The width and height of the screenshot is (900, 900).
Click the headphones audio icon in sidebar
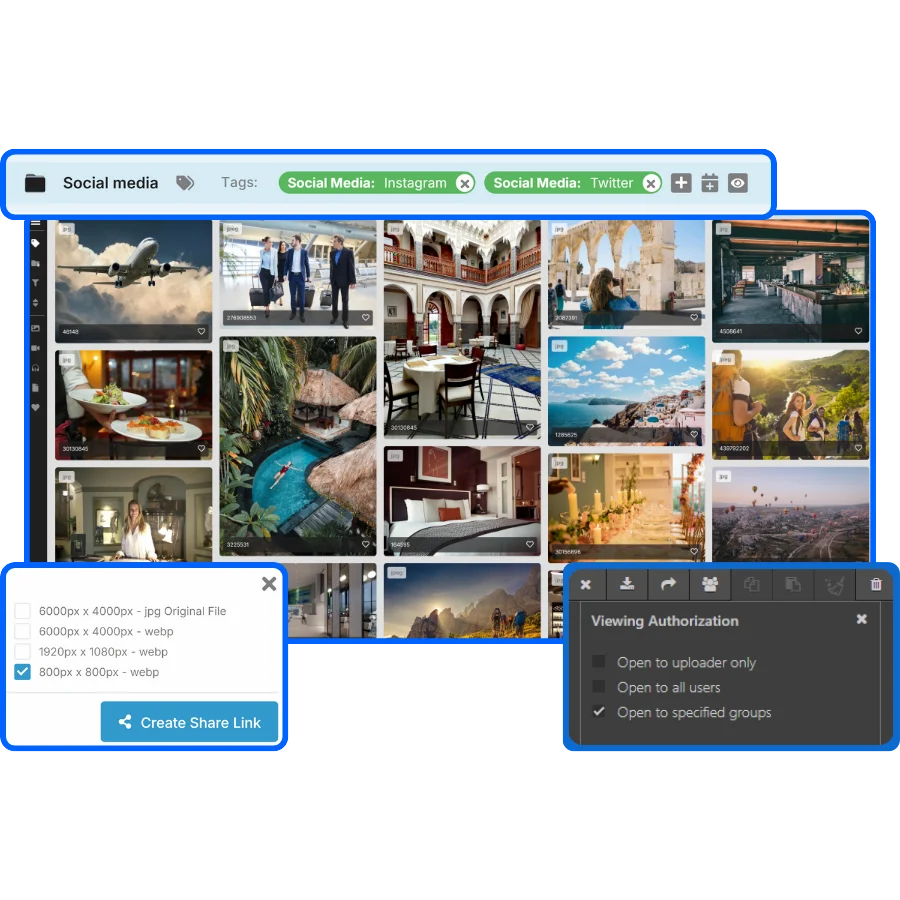pyautogui.click(x=36, y=368)
